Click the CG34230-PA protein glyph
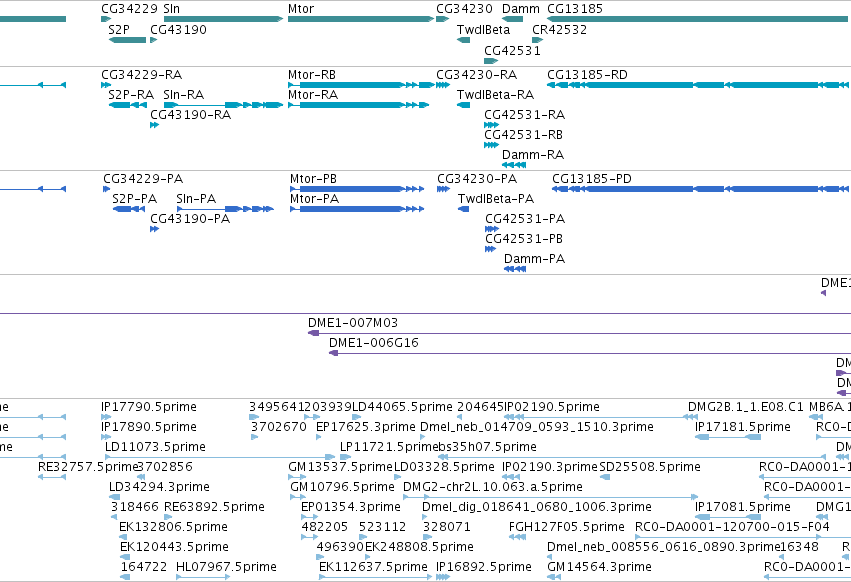 click(443, 189)
